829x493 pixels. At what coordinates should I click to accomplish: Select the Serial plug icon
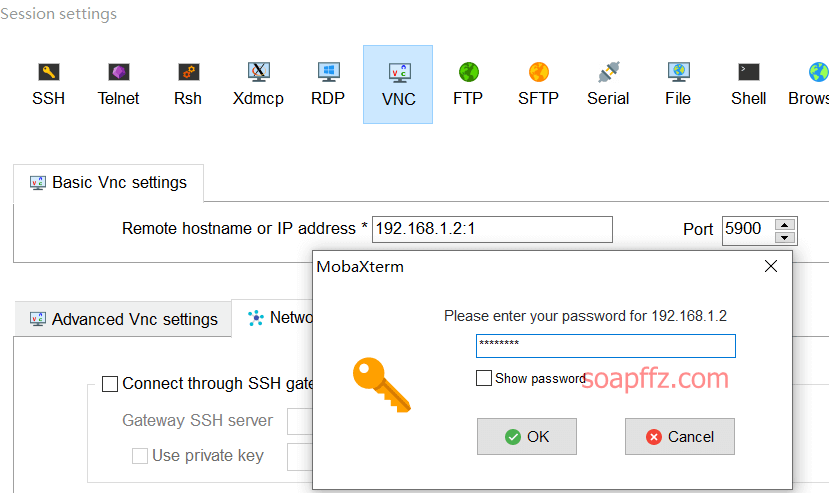click(x=609, y=72)
